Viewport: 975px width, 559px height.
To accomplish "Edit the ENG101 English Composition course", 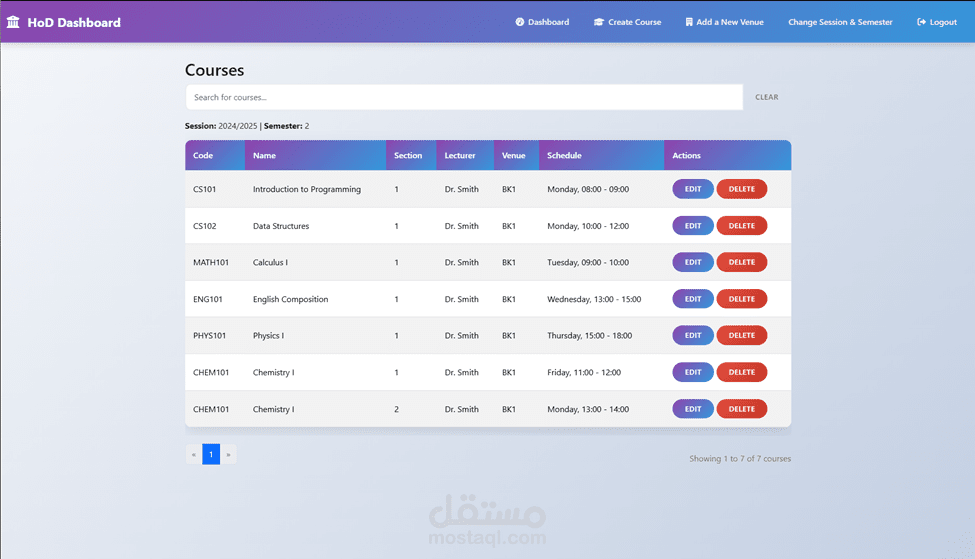I will [693, 299].
